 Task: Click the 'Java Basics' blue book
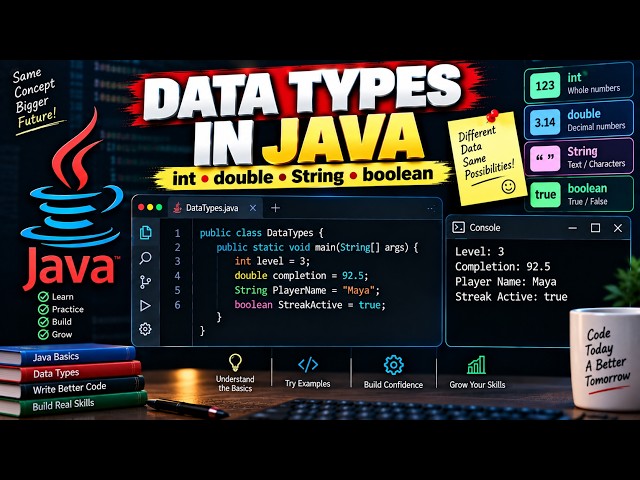(67, 355)
